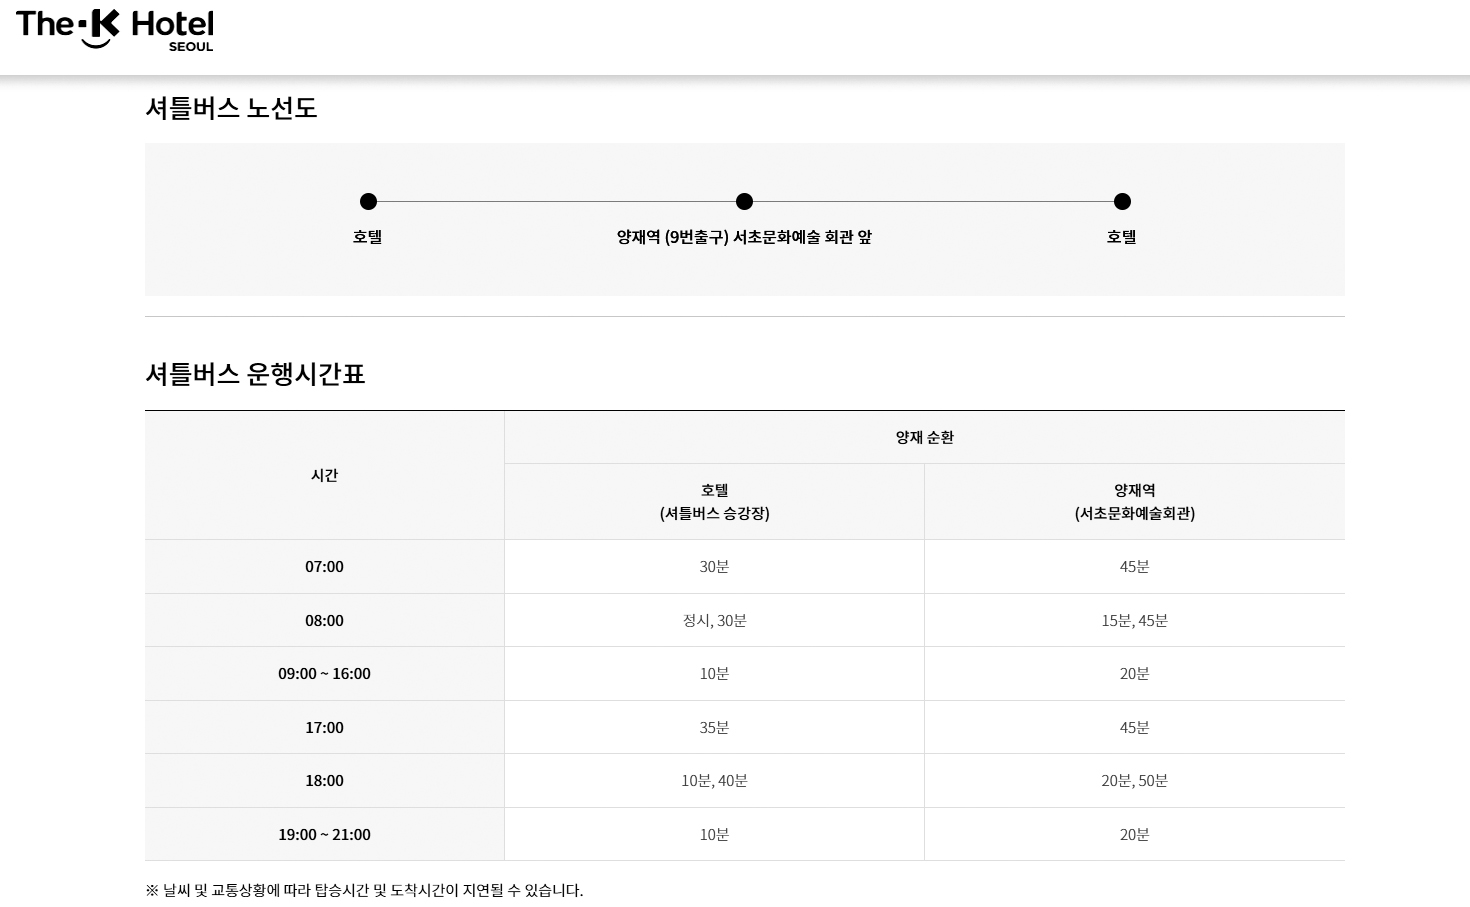The height and width of the screenshot is (907, 1470).
Task: Select the 양재역 (서초문화예술회관) column header
Action: pos(1134,501)
